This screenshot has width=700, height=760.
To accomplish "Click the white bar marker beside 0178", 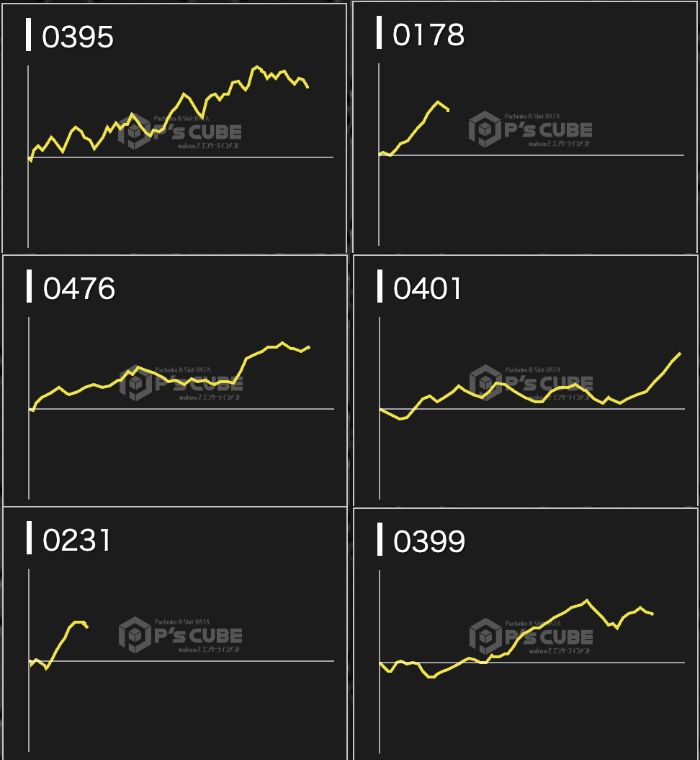I will (x=379, y=33).
